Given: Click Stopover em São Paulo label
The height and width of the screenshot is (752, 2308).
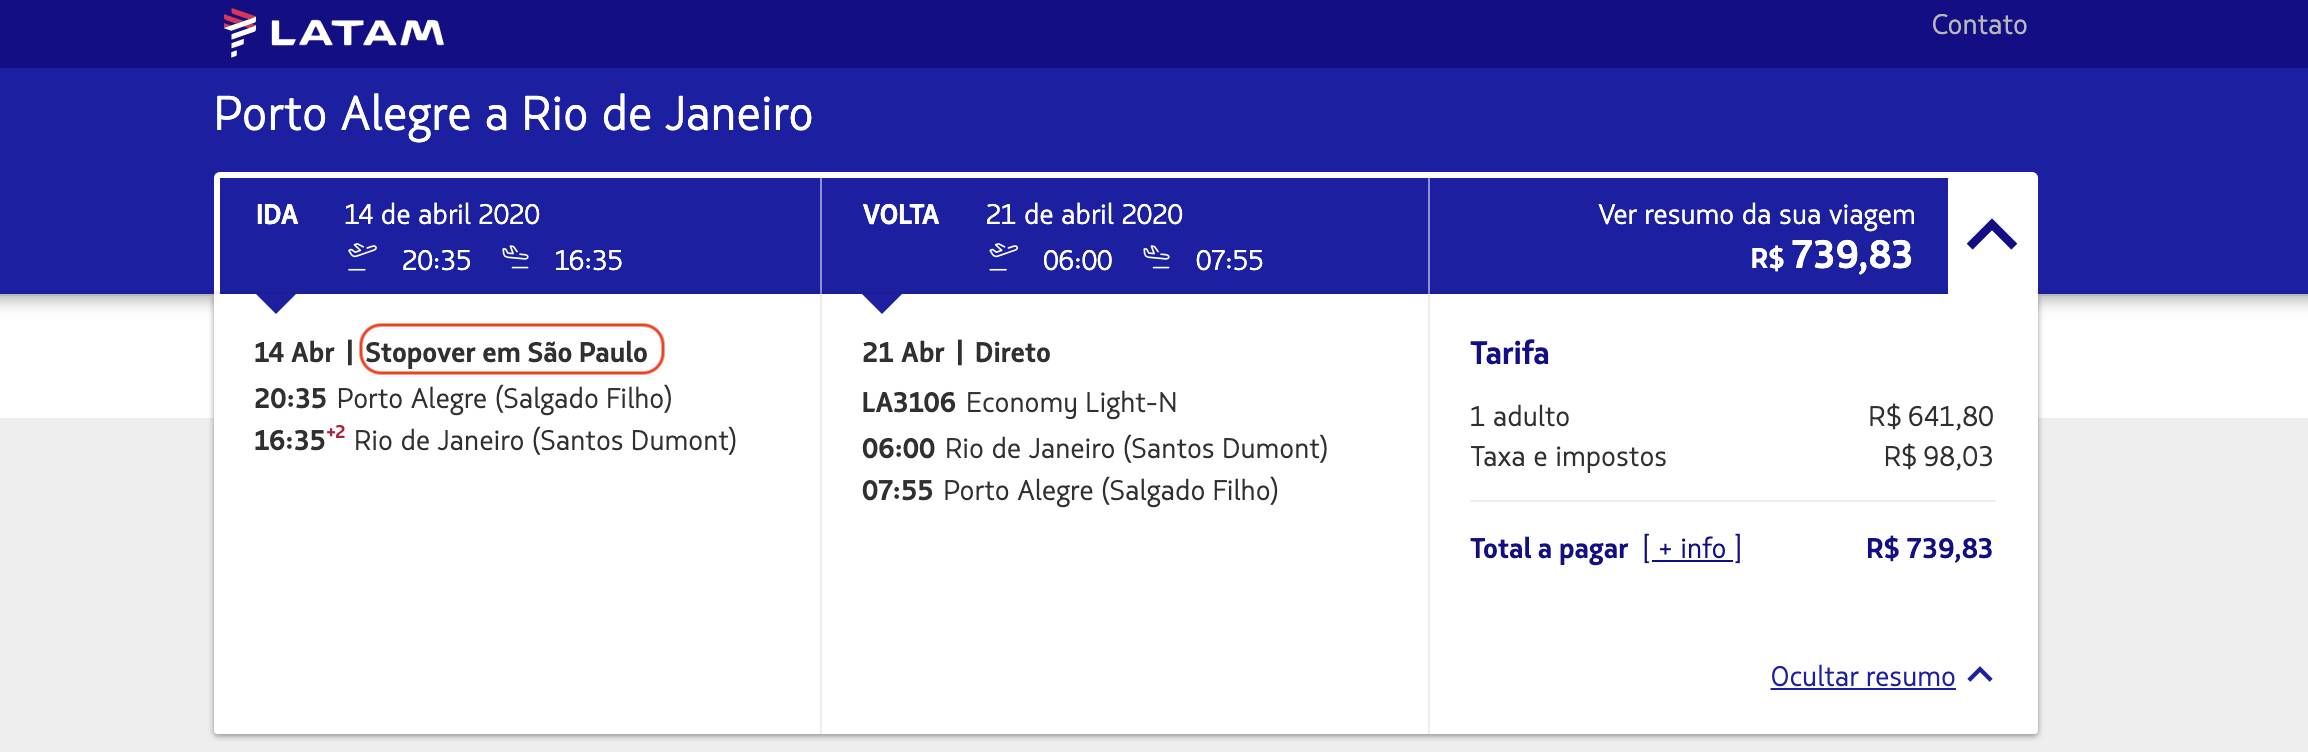Looking at the screenshot, I should [507, 352].
